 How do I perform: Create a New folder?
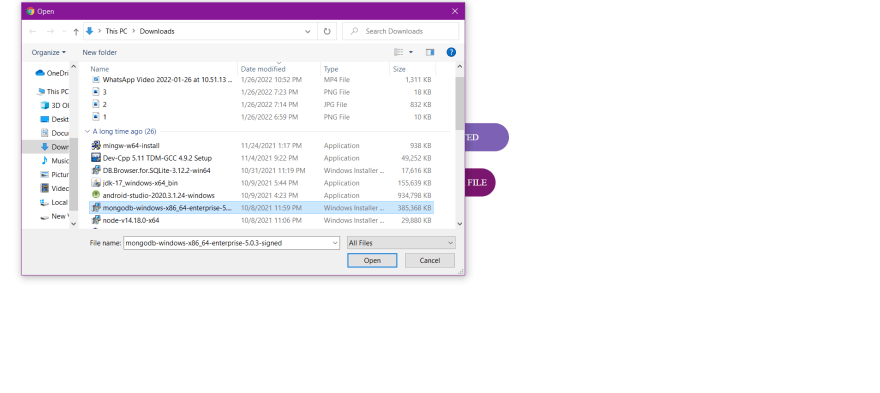[x=99, y=52]
